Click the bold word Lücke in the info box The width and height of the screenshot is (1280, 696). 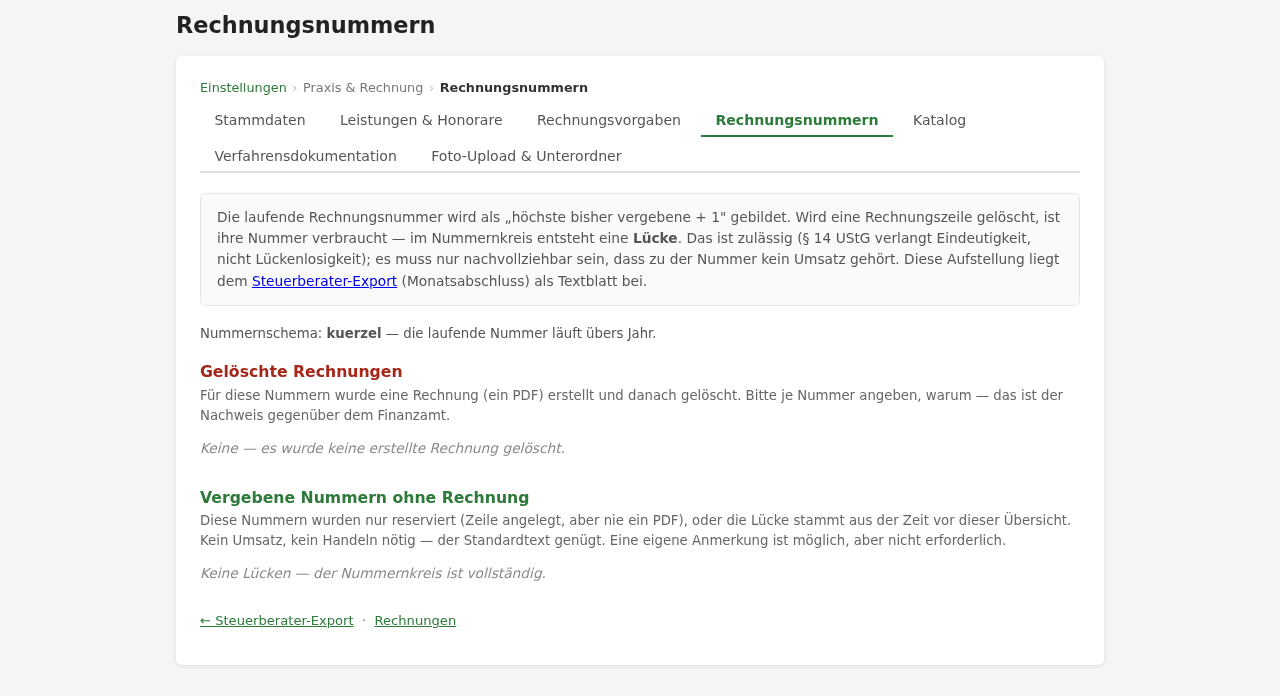[655, 238]
